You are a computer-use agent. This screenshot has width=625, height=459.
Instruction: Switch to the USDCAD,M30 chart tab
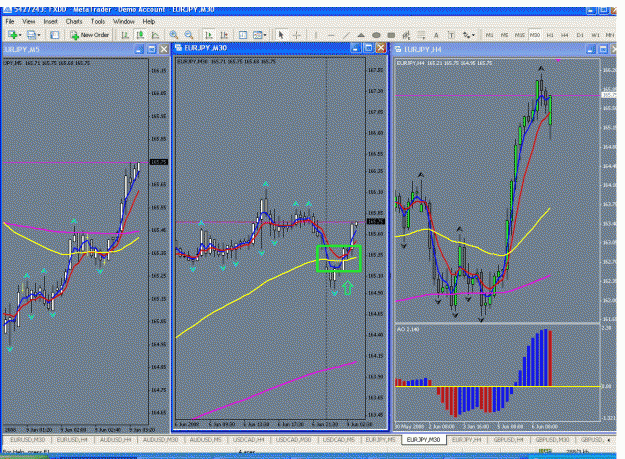[x=293, y=439]
